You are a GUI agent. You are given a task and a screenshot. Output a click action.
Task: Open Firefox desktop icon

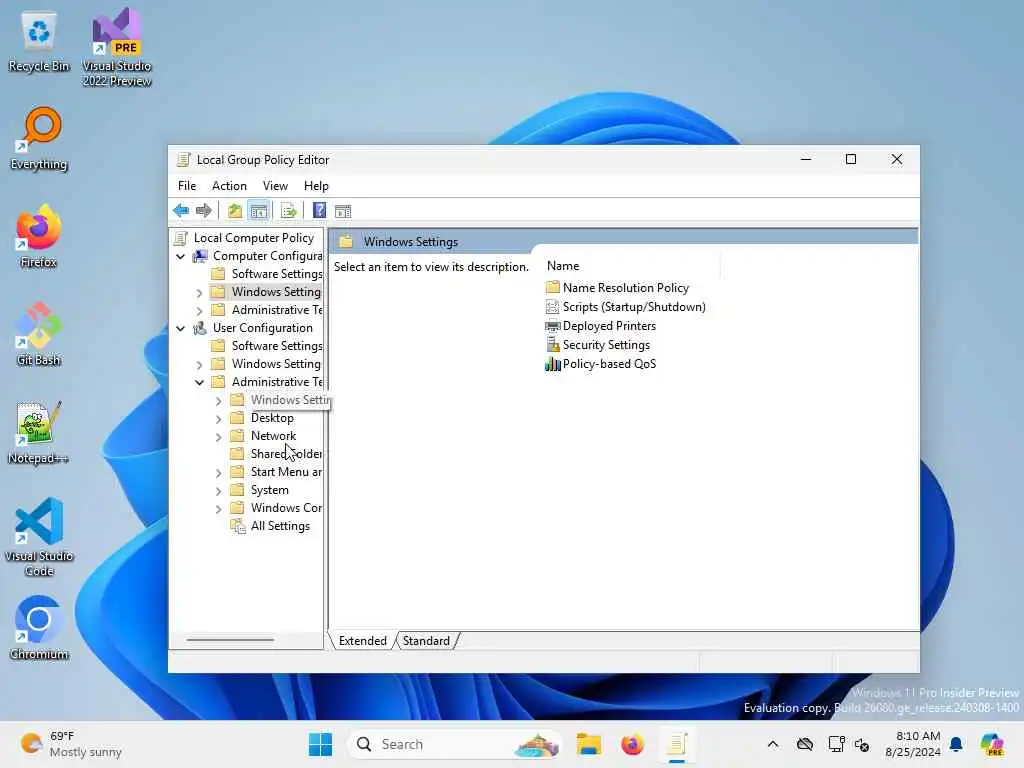[39, 236]
